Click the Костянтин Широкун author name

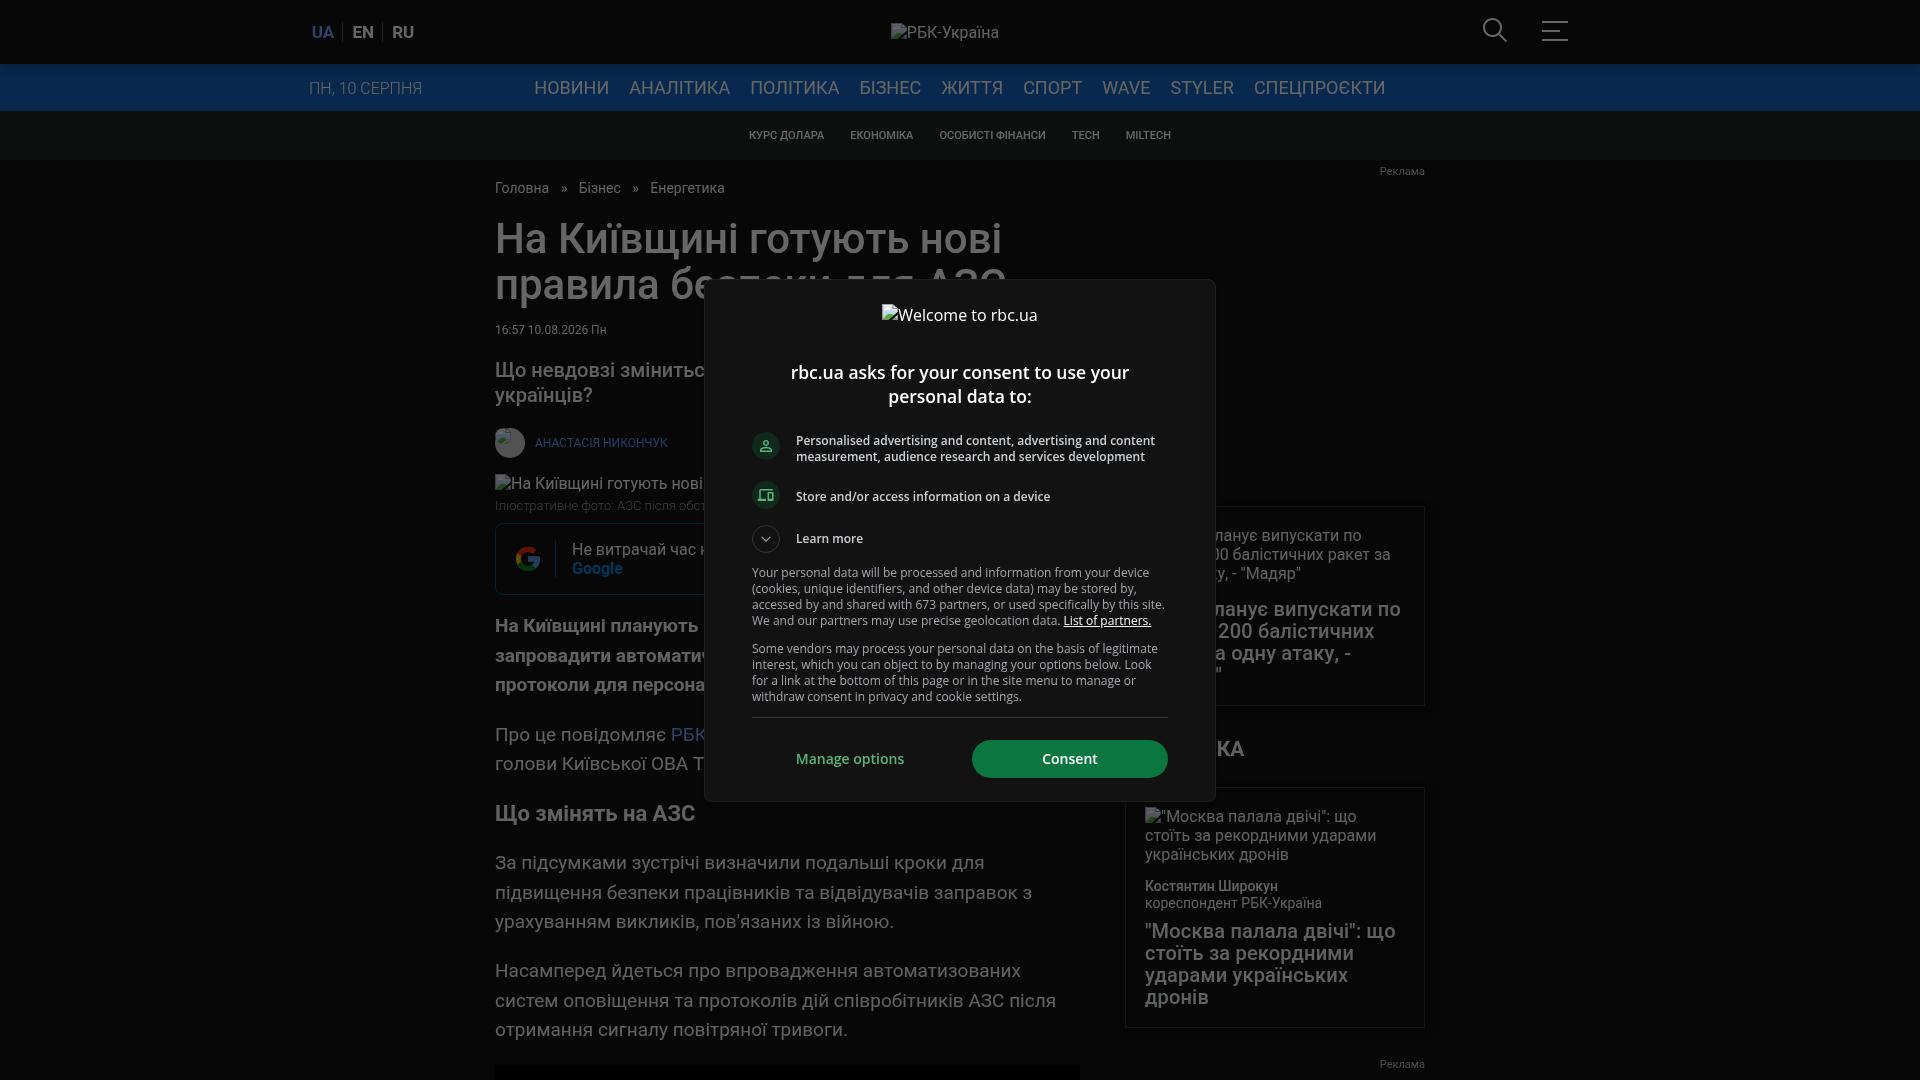1211,886
